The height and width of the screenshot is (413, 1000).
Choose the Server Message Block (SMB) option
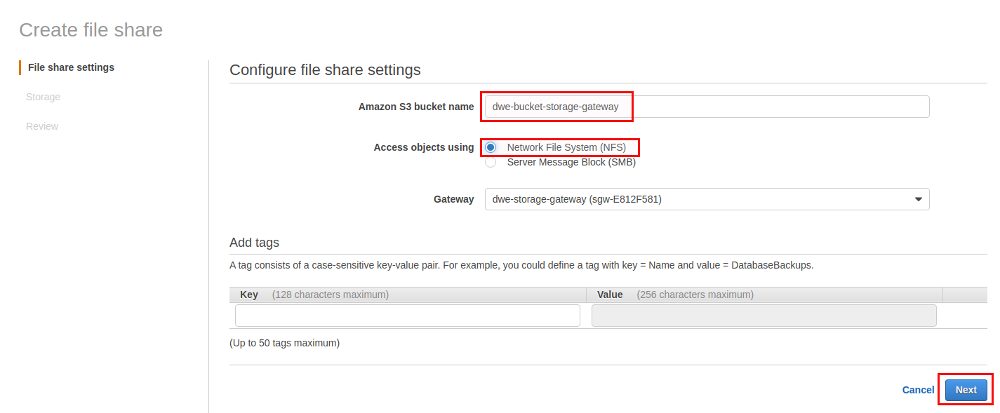(490, 163)
